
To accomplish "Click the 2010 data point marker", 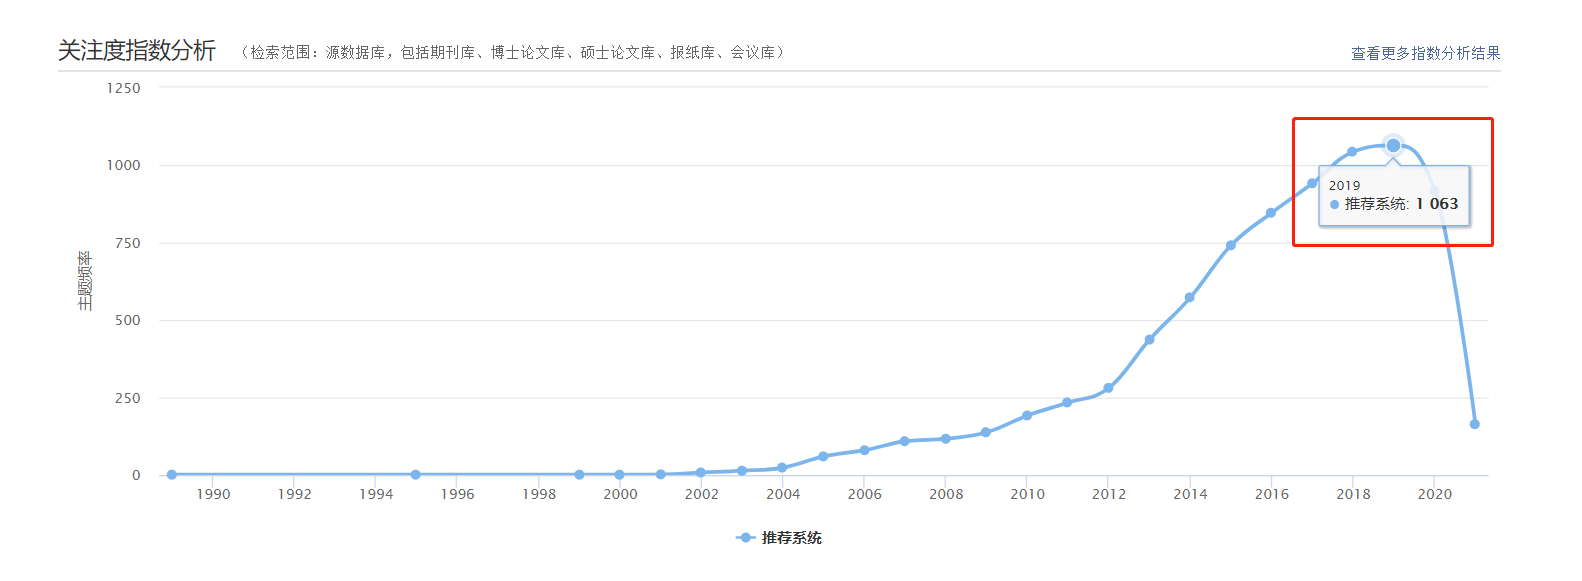I will 1027,415.
